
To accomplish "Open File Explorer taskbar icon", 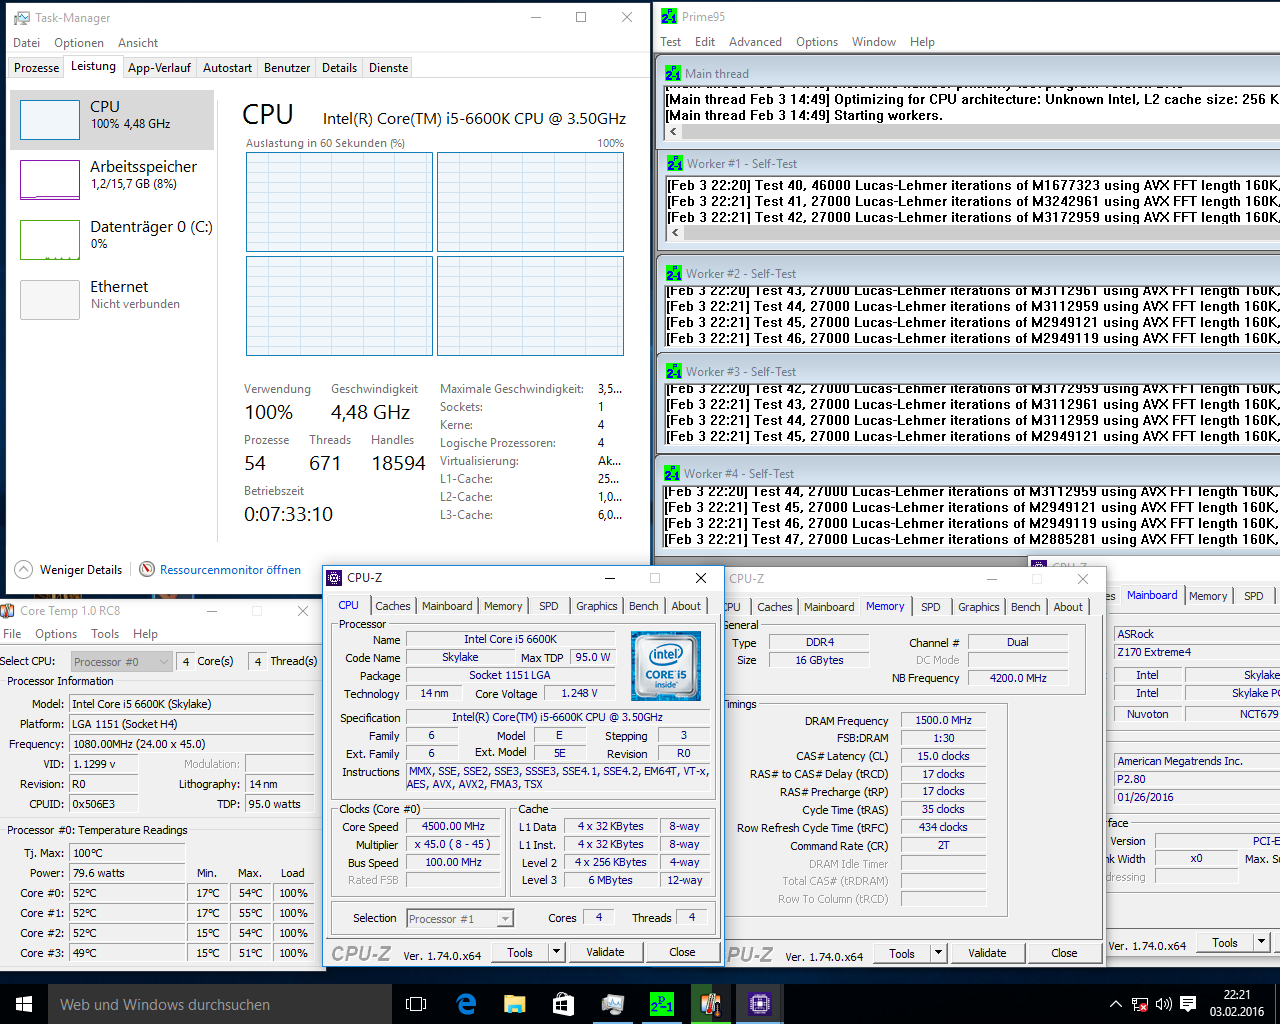I will [515, 1004].
